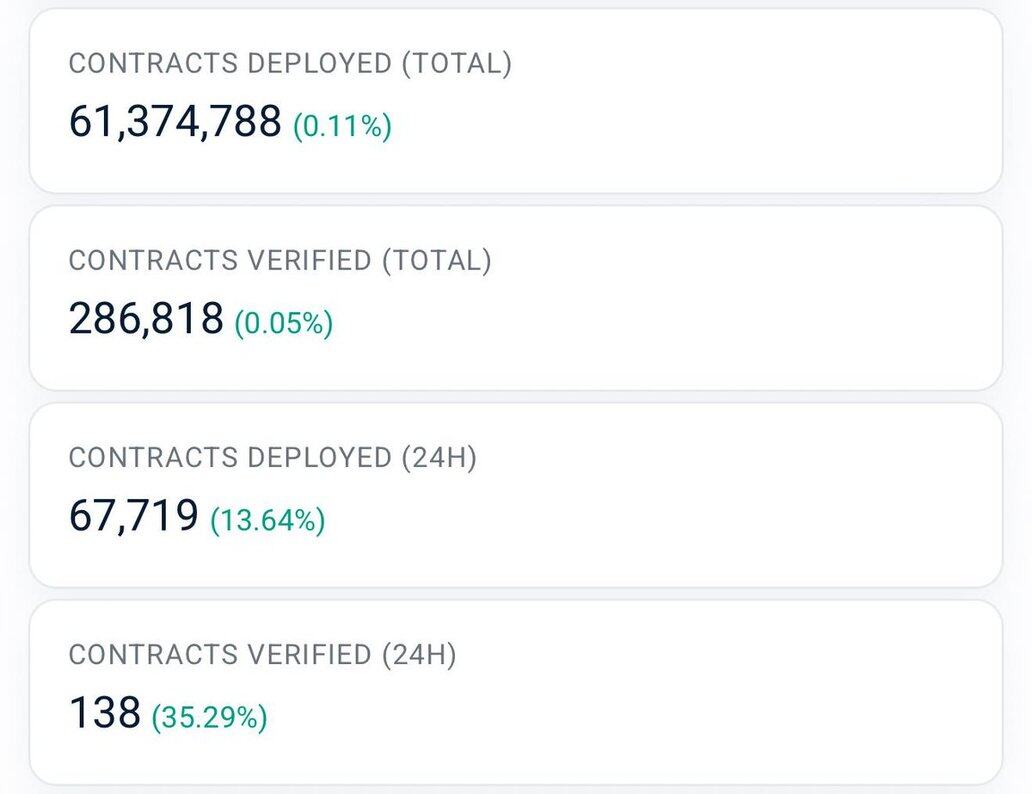The image size is (1032, 794).
Task: Open the Contracts Deployed (Total) card
Action: click(x=700, y=100)
